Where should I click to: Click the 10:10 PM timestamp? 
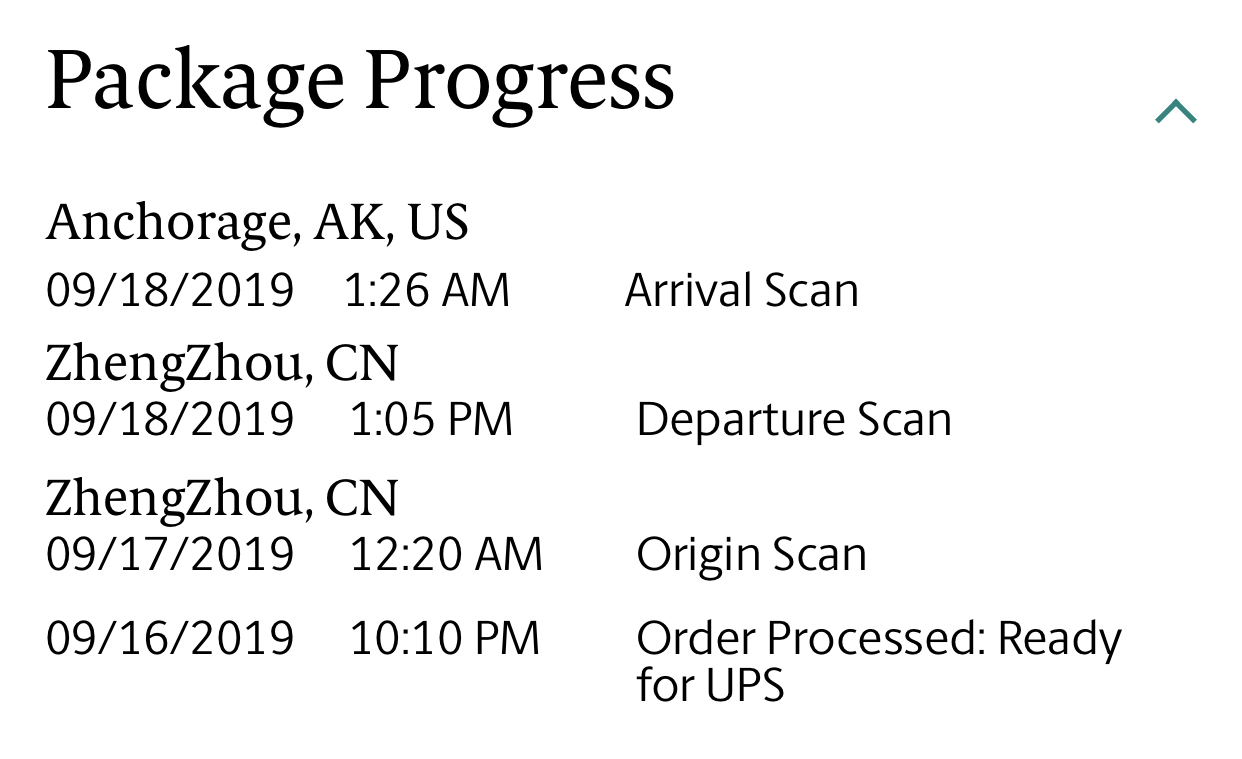[445, 638]
